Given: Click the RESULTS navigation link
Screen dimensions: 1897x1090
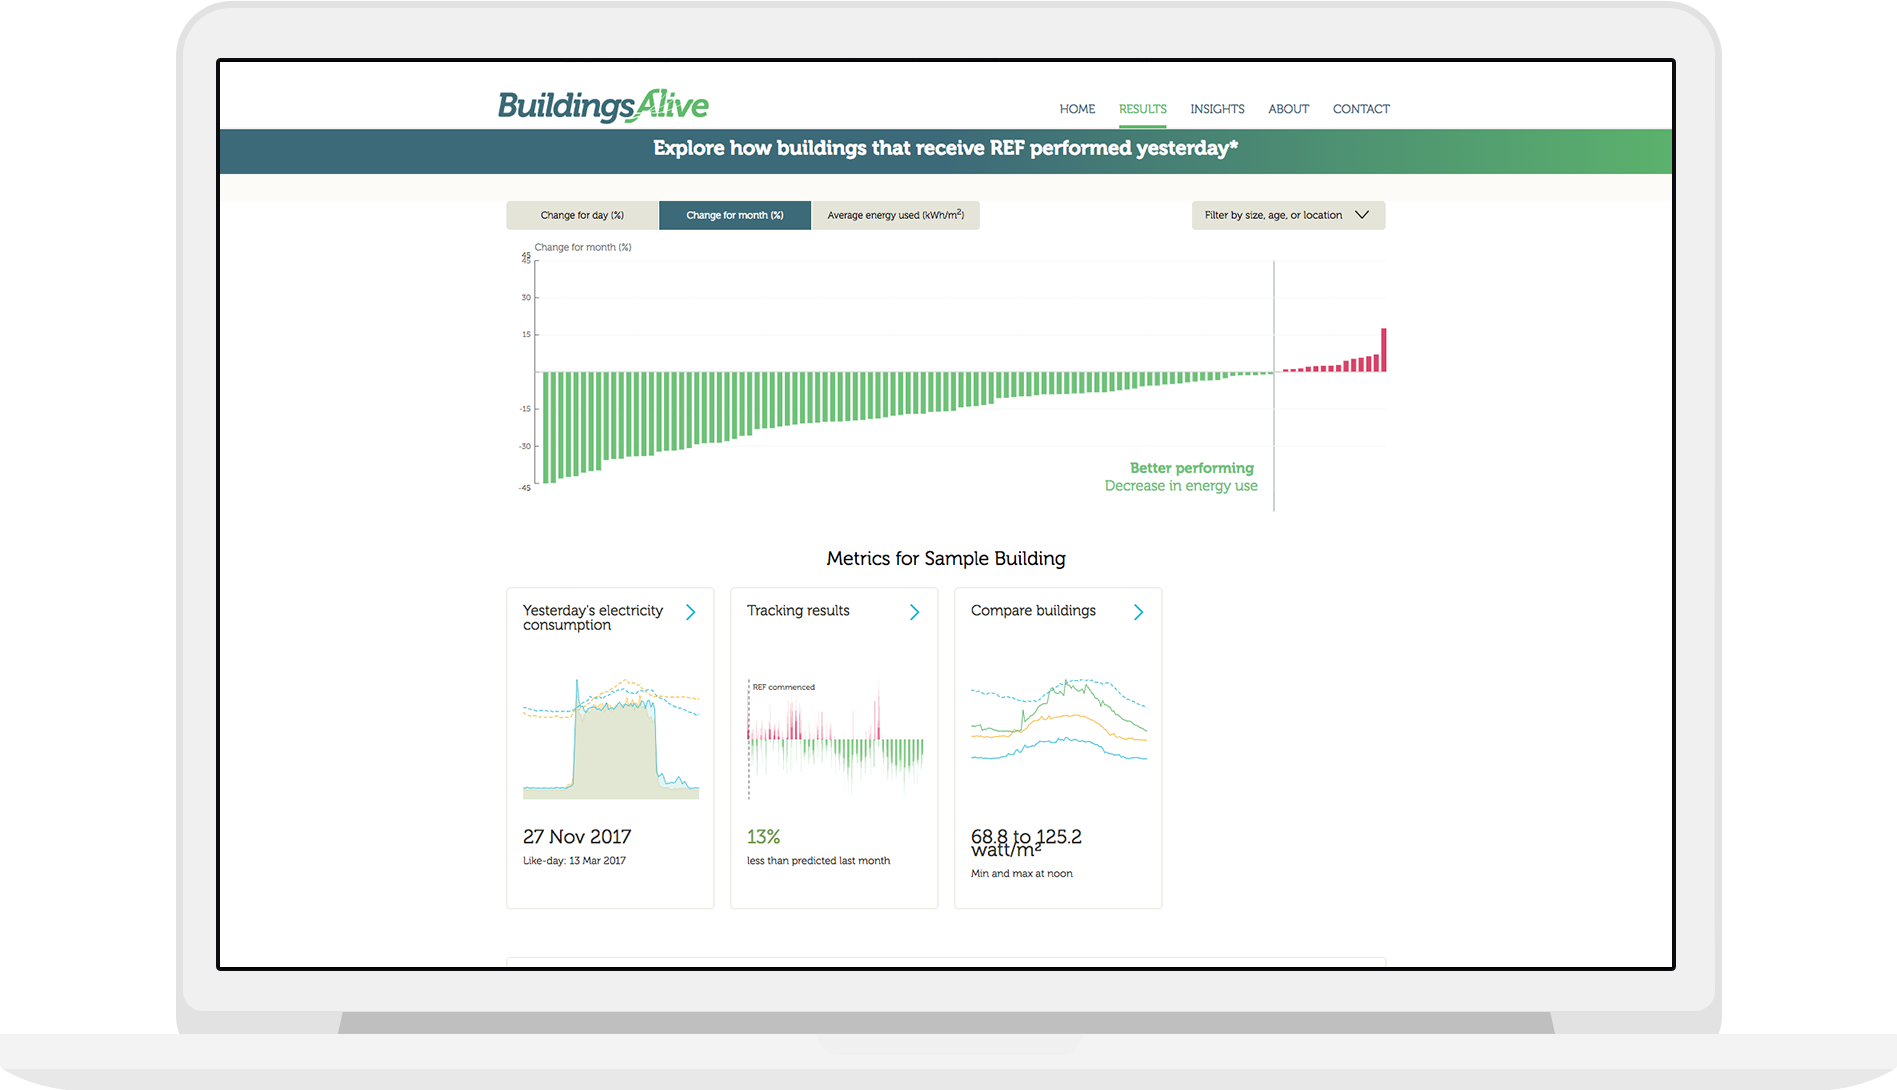Looking at the screenshot, I should pos(1142,109).
